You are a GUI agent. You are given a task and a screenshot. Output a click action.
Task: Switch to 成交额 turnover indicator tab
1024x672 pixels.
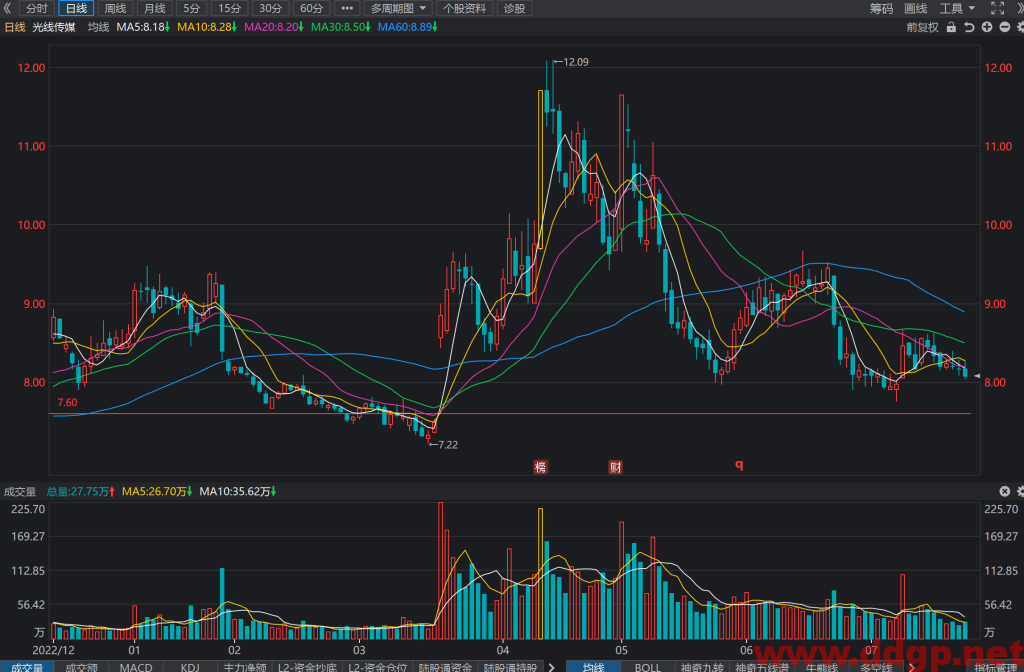(81, 667)
